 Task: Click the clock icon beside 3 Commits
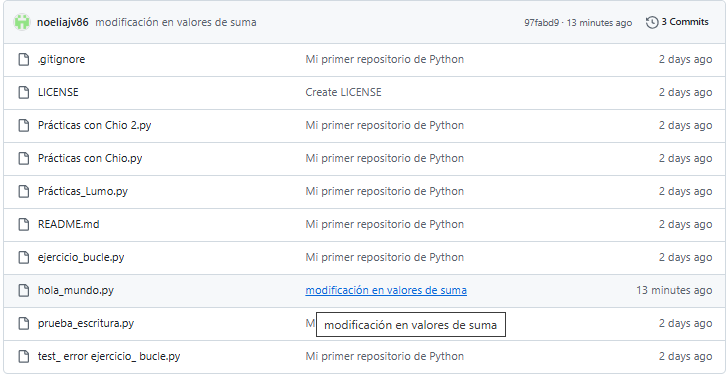(x=652, y=22)
